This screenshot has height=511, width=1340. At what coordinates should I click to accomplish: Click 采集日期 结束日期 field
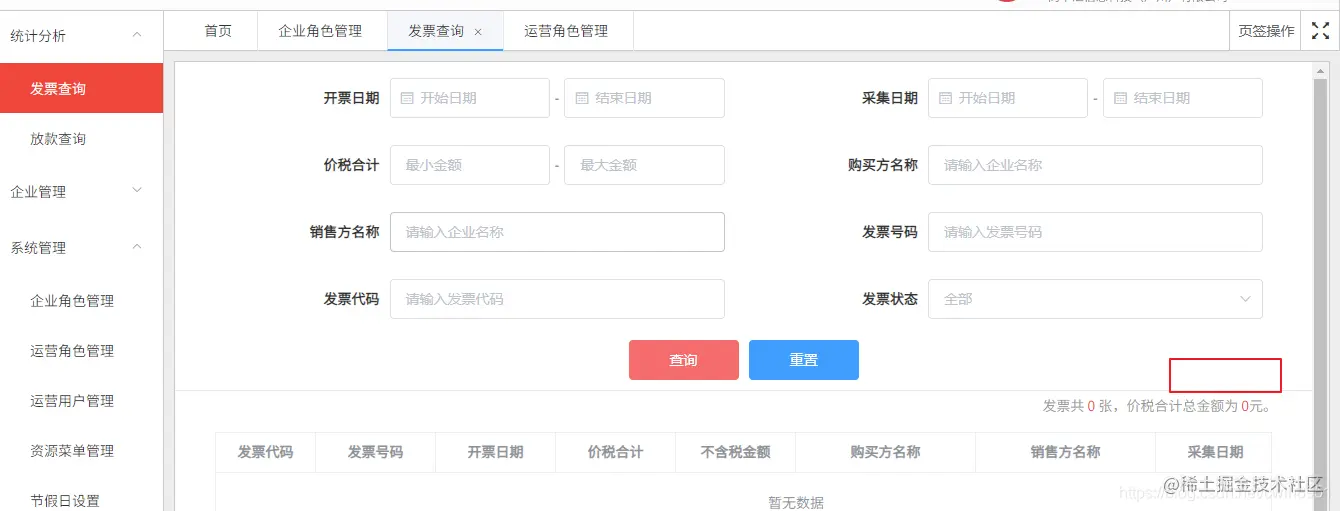(1183, 98)
